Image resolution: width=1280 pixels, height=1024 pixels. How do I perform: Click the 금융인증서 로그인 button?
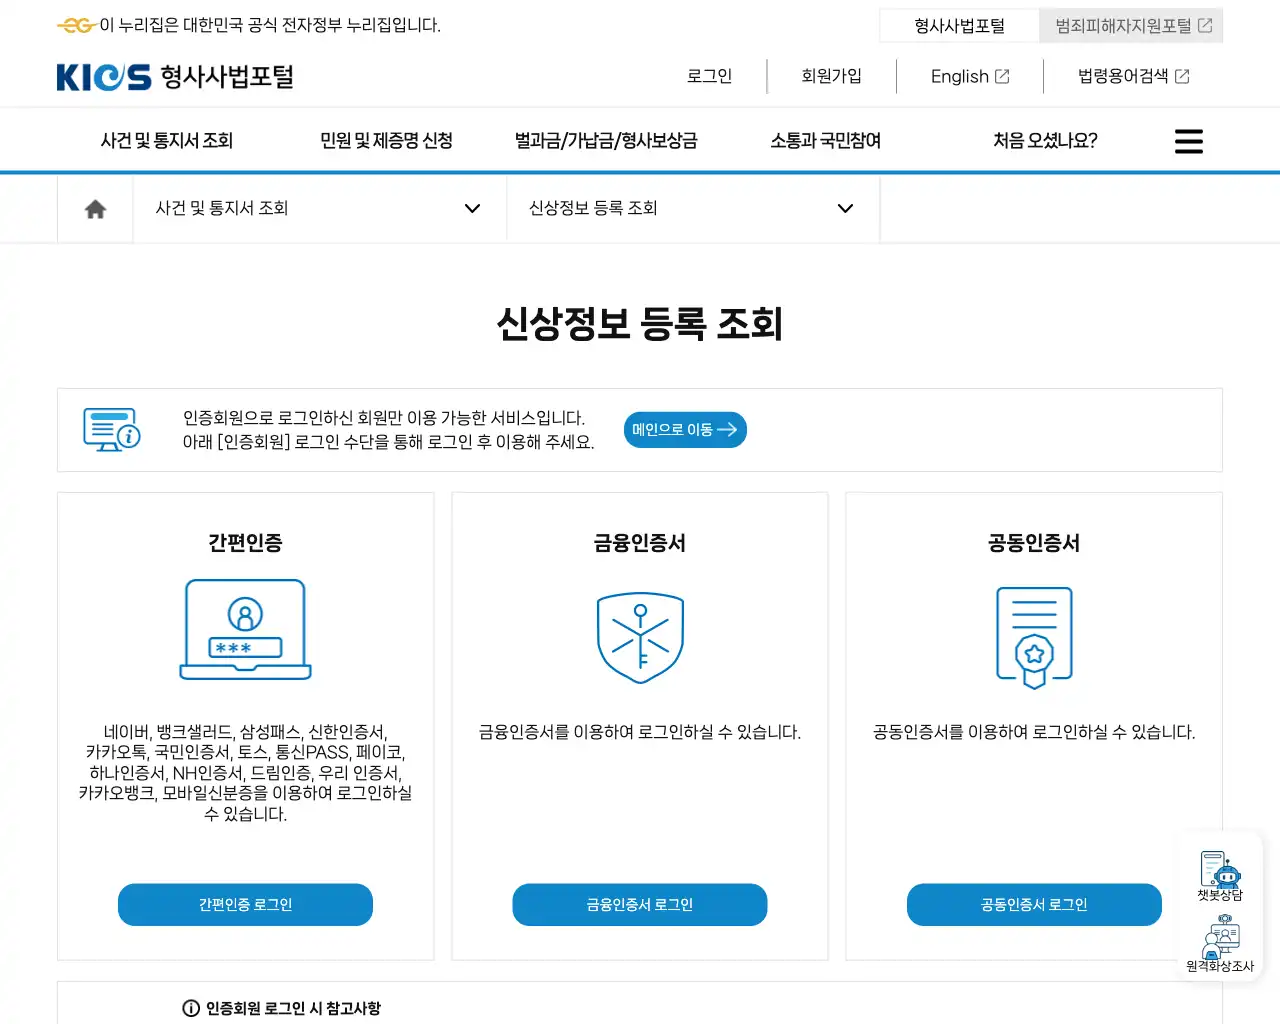[640, 905]
